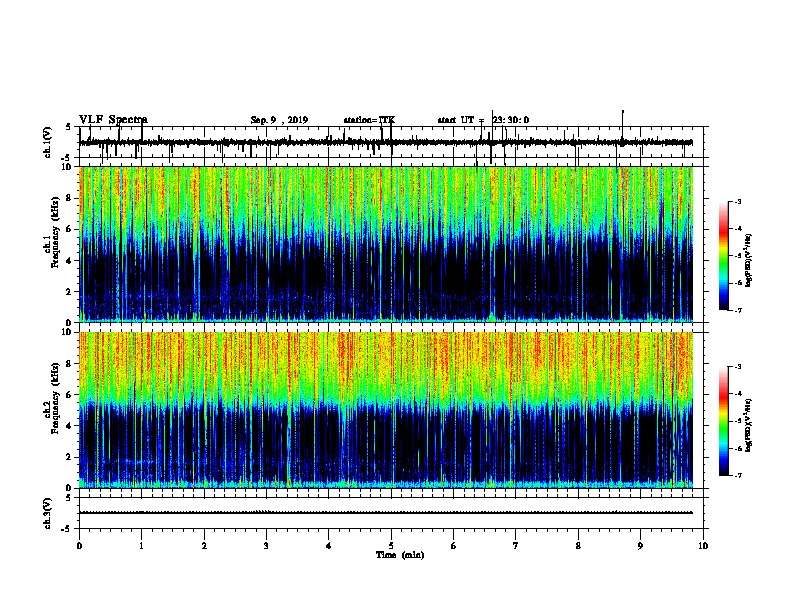Click the "-5" tick on ch.3 voltage axis
This screenshot has width=792, height=612.
click(67, 529)
